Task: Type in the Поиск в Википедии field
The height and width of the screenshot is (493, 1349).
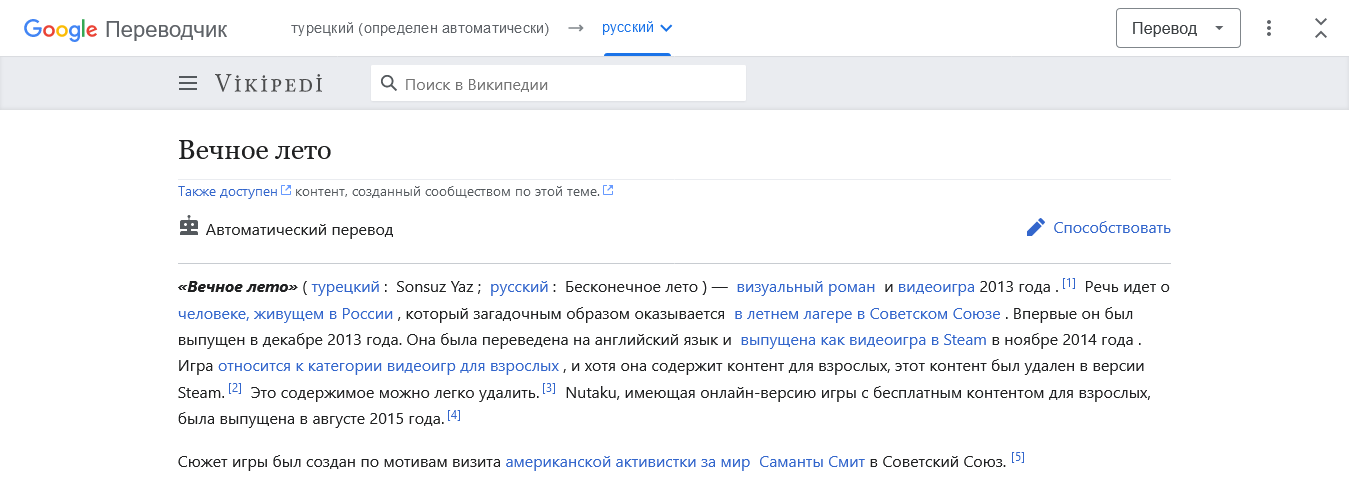Action: point(570,84)
